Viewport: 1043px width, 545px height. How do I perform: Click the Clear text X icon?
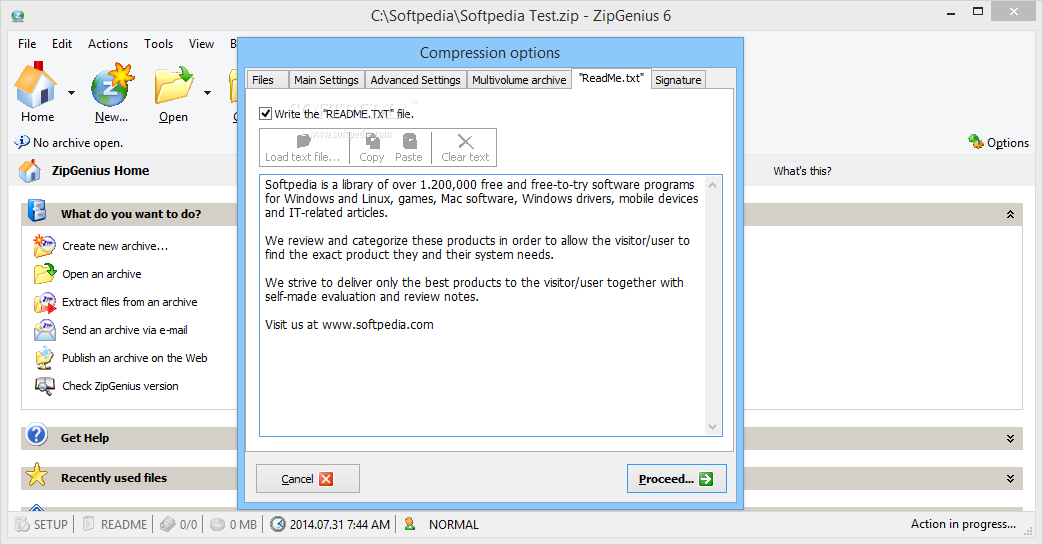[x=466, y=142]
